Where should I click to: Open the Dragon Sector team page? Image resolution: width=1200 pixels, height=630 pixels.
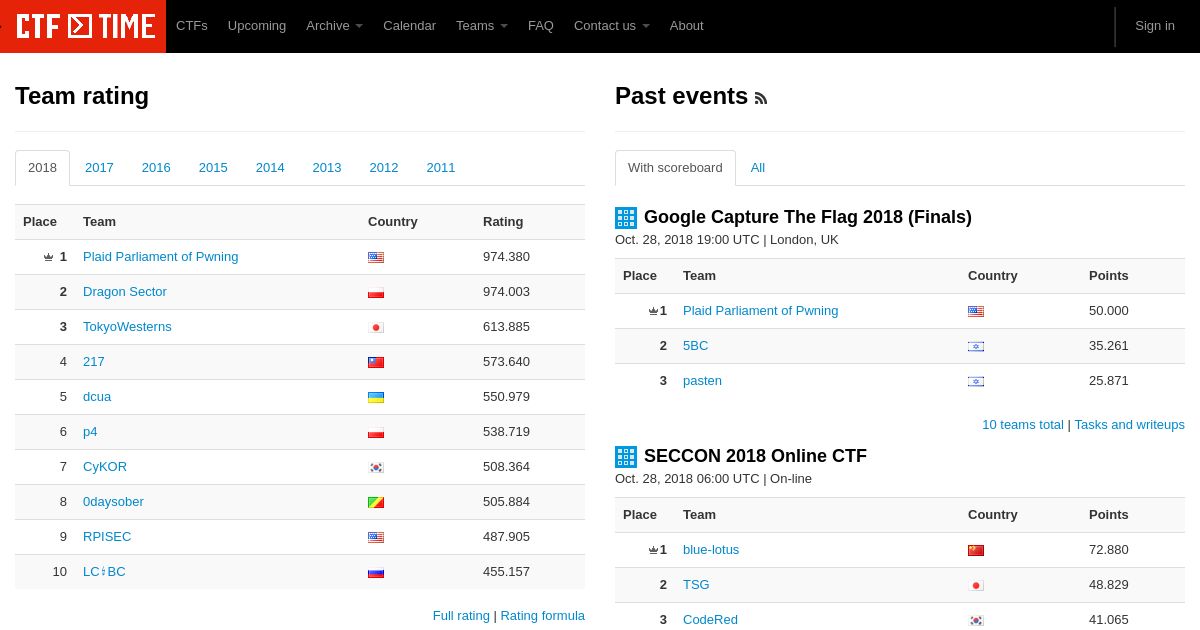click(125, 292)
